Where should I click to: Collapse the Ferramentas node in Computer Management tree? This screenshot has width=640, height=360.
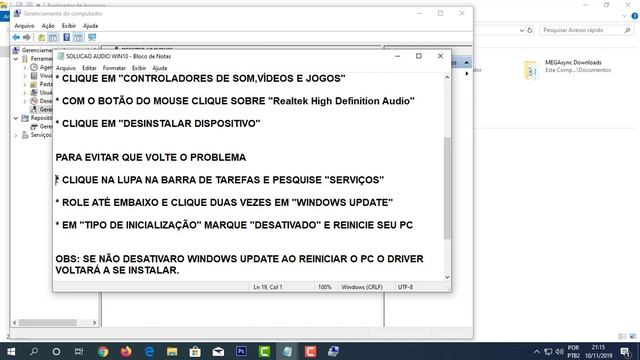click(16, 59)
